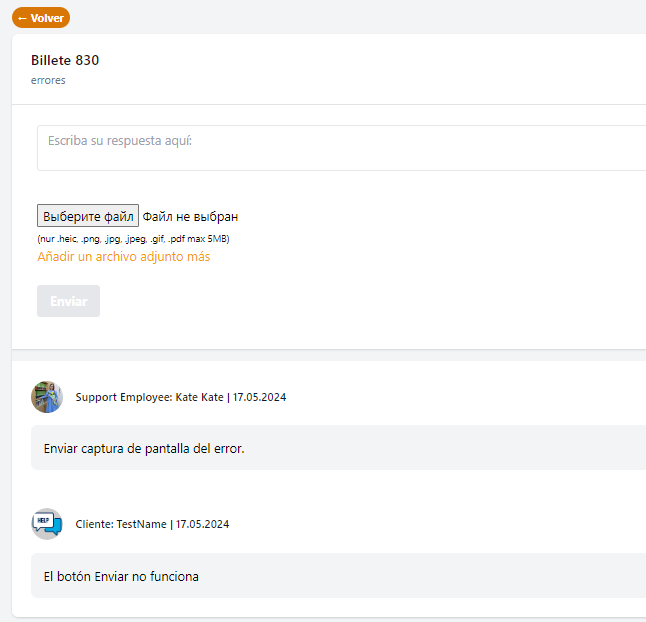Click 'Añadir un archivo adjunto más' link
The height and width of the screenshot is (622, 646).
124,257
